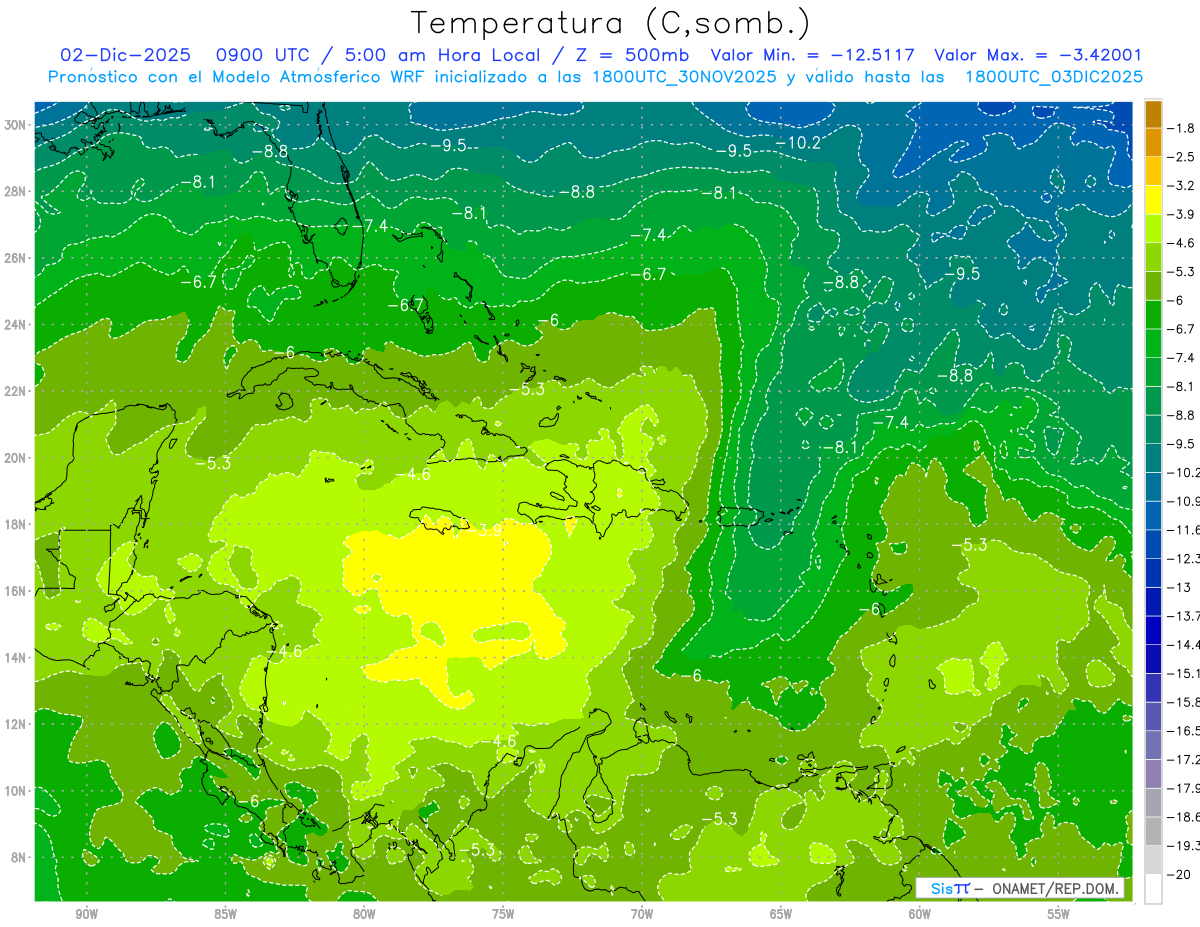The width and height of the screenshot is (1200, 927).
Task: Select the 'Z = 500mb' level label
Action: (630, 55)
